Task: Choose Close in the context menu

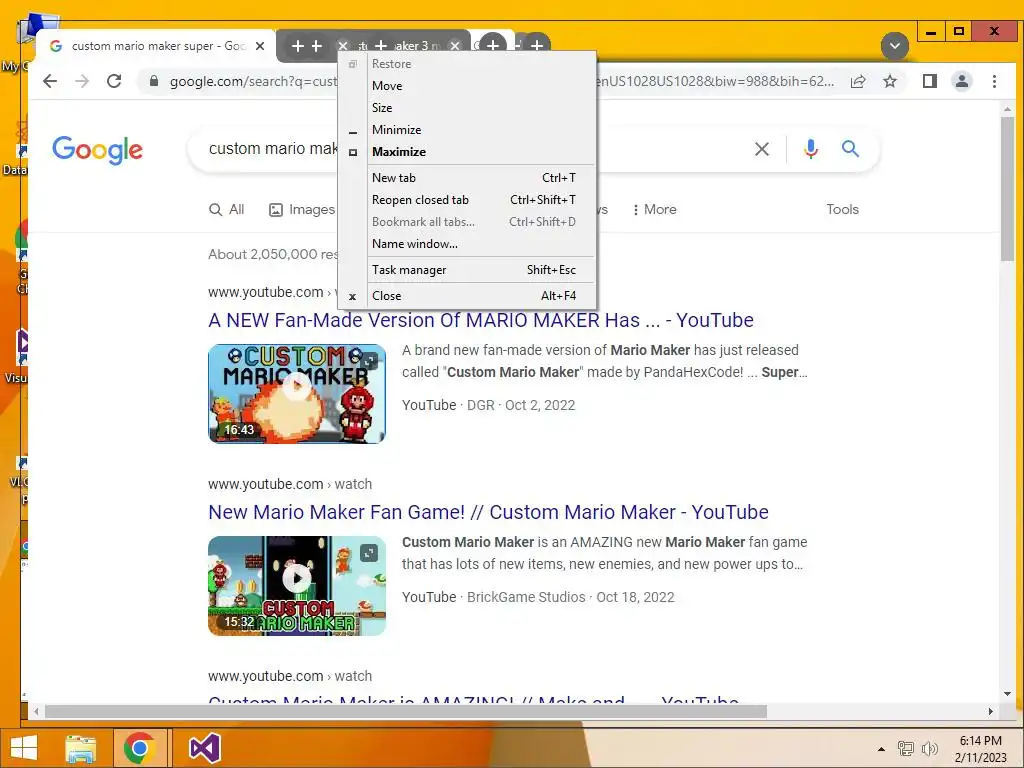Action: (x=466, y=296)
